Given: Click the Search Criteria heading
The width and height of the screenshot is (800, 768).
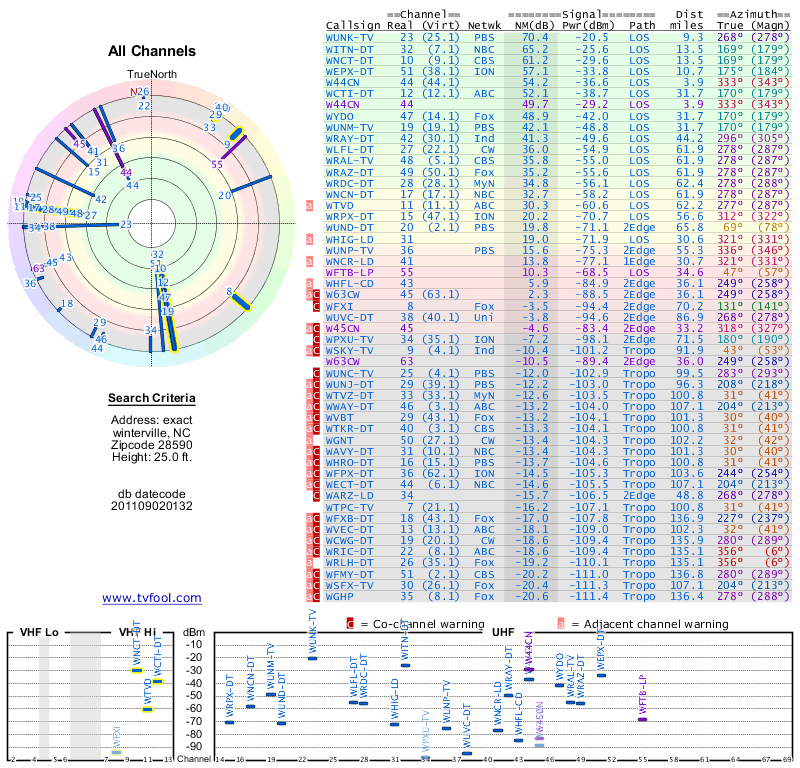Looking at the screenshot, I should (152, 398).
